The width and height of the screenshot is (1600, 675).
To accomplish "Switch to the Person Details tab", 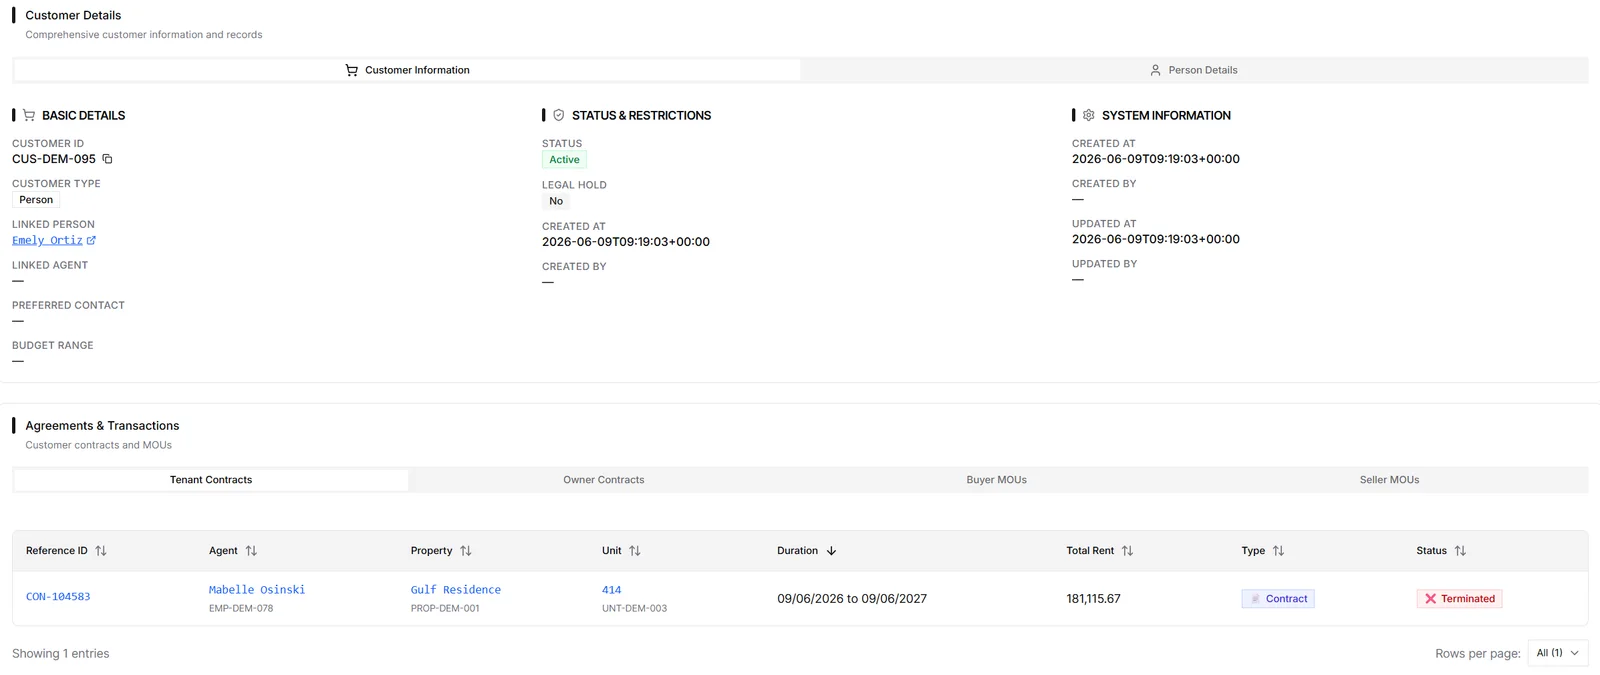I will [1194, 70].
